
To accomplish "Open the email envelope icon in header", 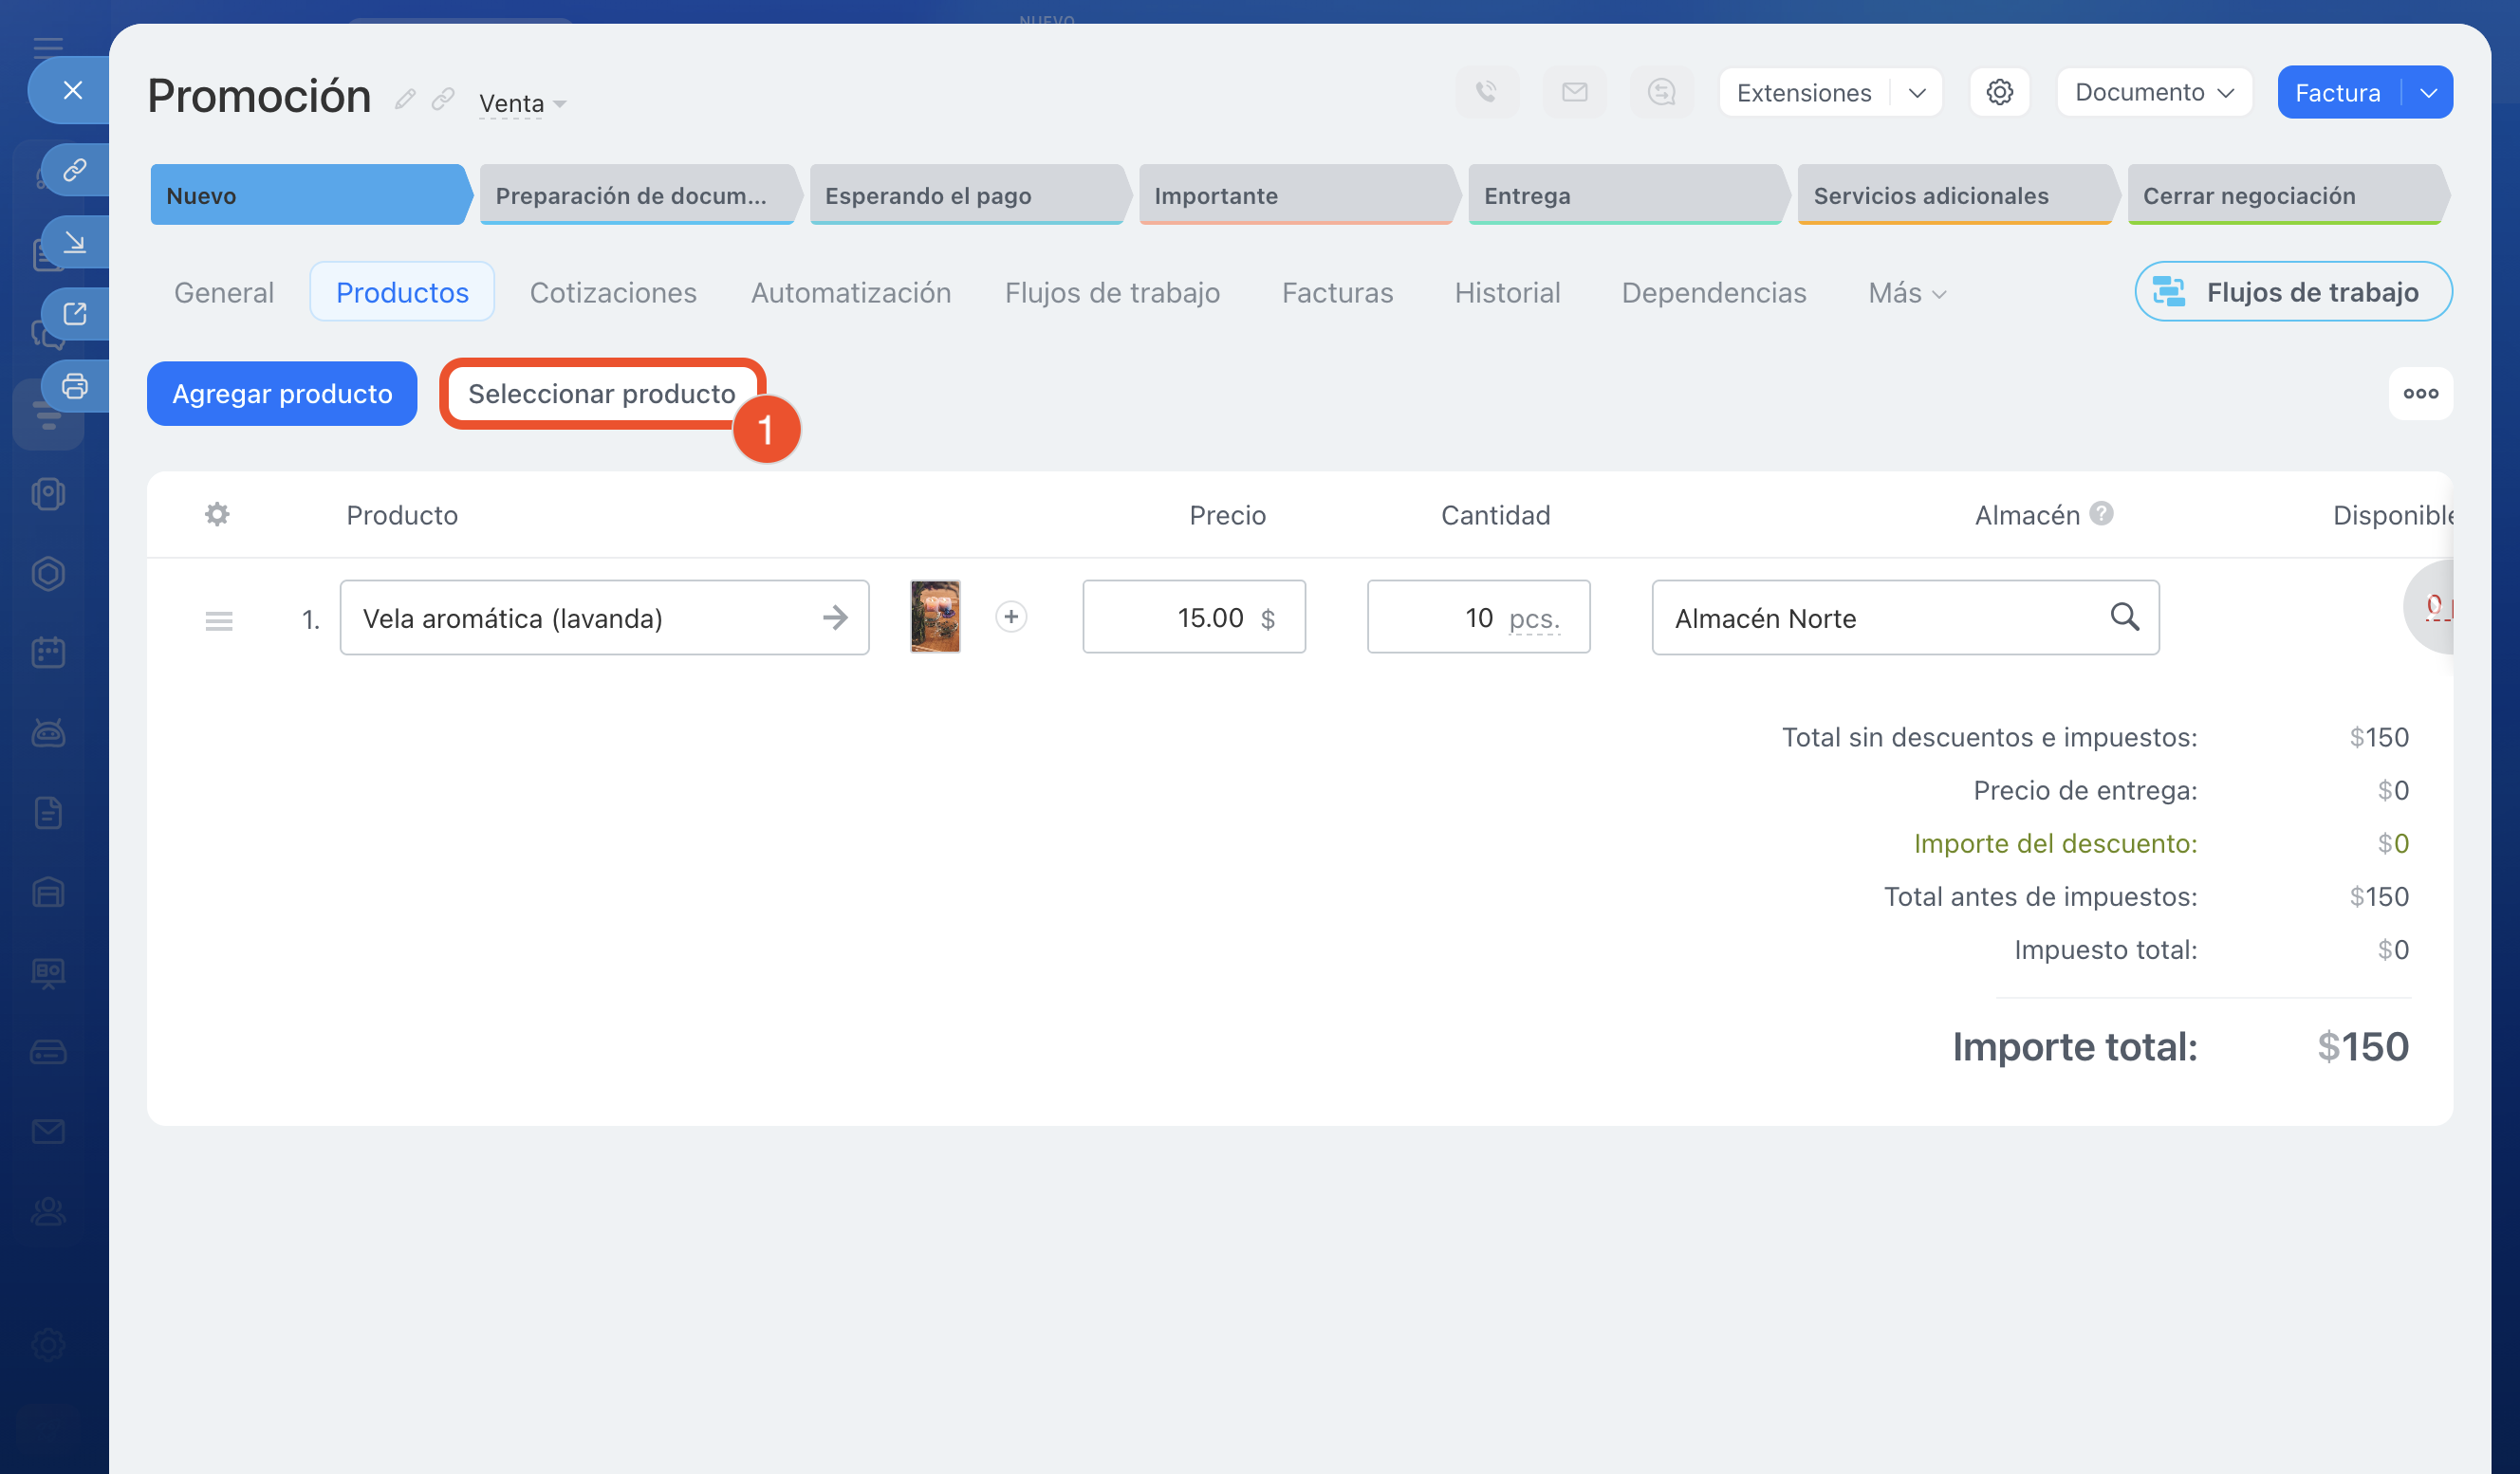I will [x=1574, y=92].
